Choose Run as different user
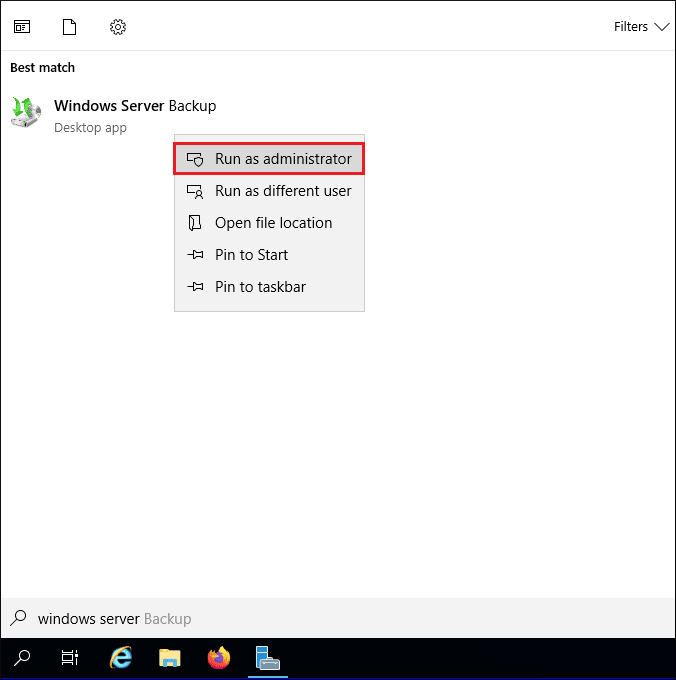Image resolution: width=676 pixels, height=680 pixels. (269, 191)
